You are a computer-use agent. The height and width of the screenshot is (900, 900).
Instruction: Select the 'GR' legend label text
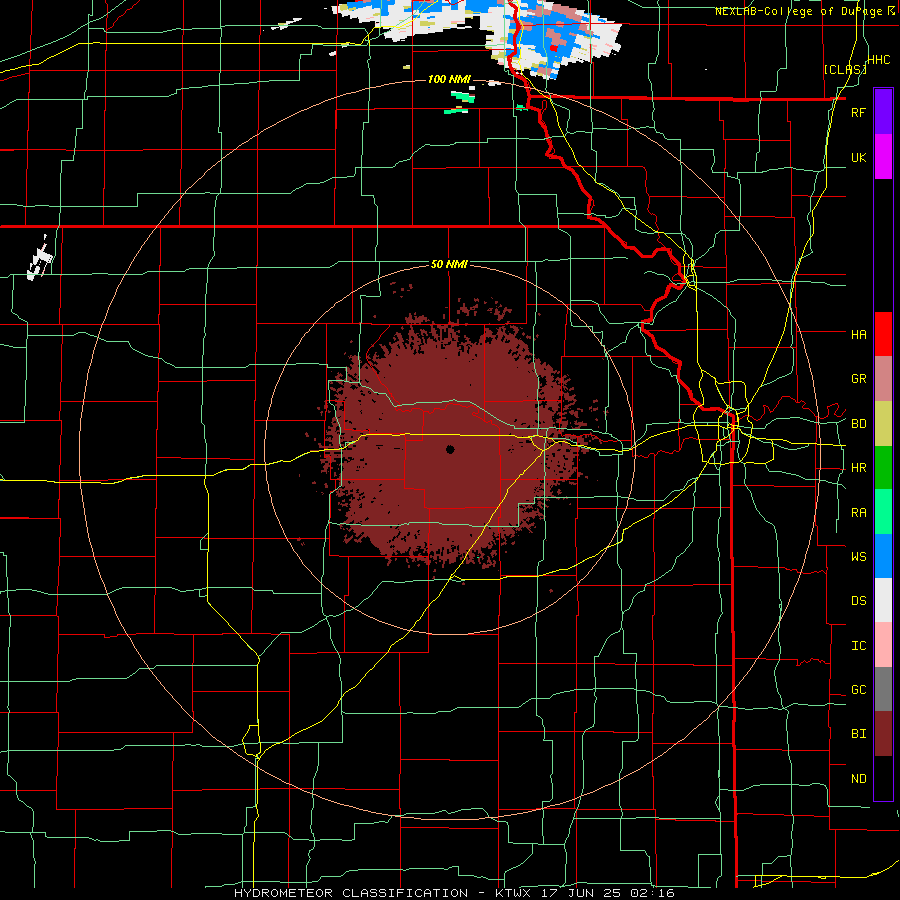click(858, 379)
